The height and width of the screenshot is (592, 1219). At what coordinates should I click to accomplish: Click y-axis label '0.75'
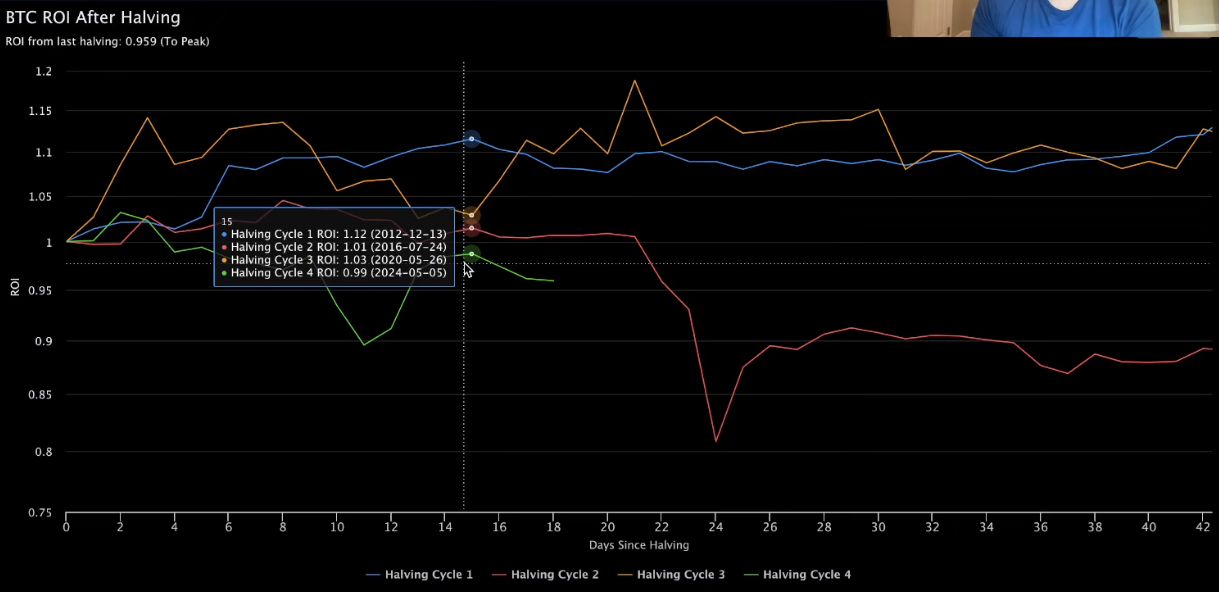point(40,513)
